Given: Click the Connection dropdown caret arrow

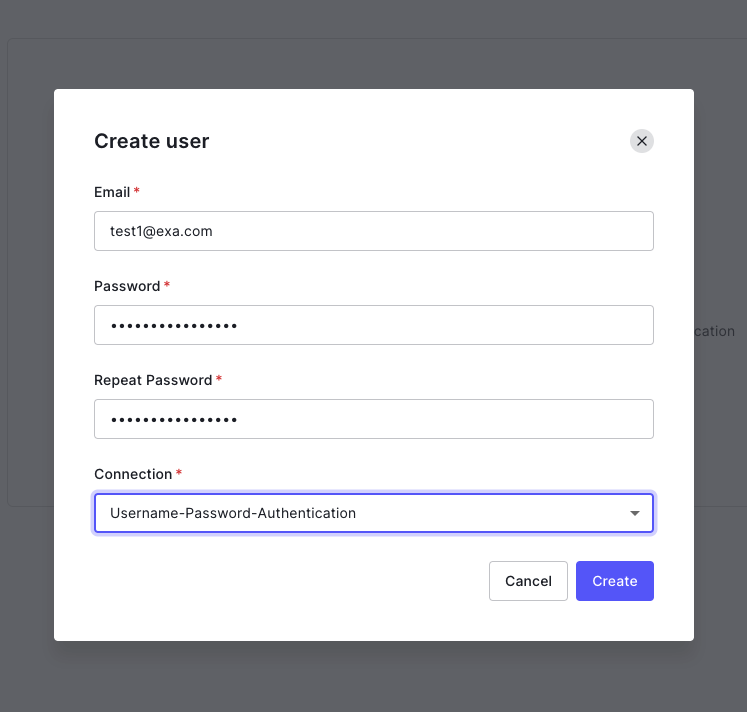Looking at the screenshot, I should 635,513.
